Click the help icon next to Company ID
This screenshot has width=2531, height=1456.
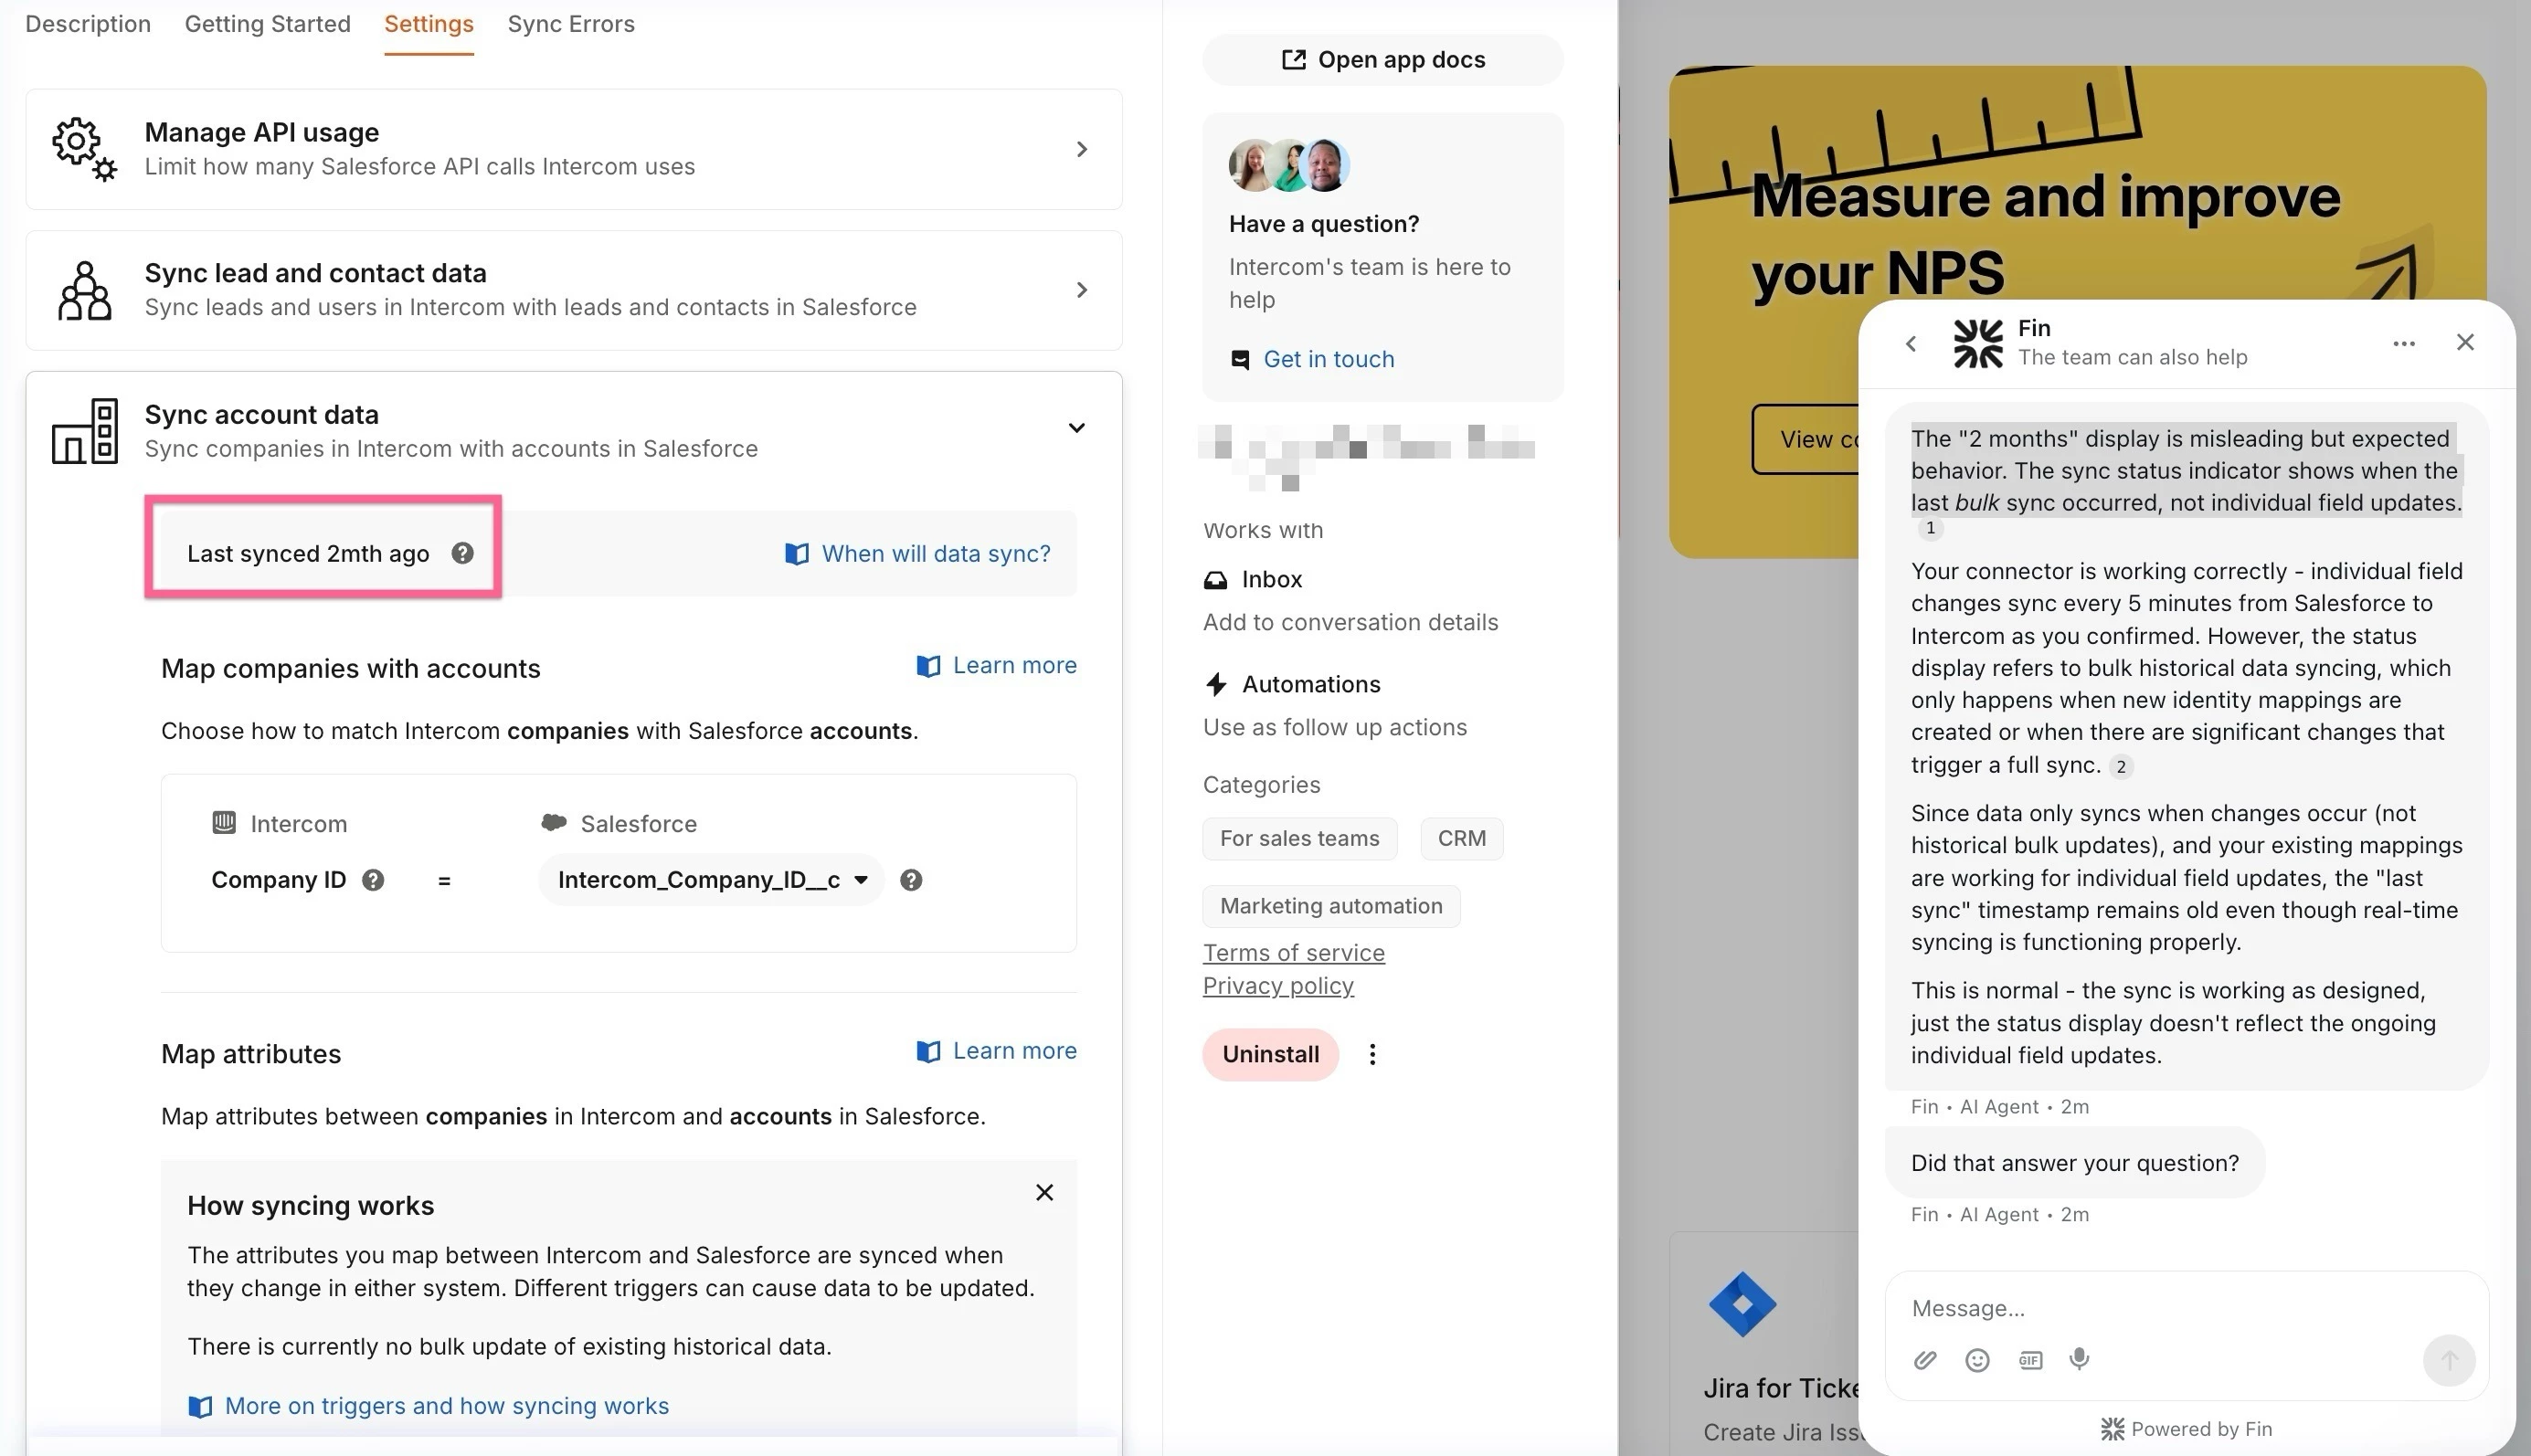373,880
